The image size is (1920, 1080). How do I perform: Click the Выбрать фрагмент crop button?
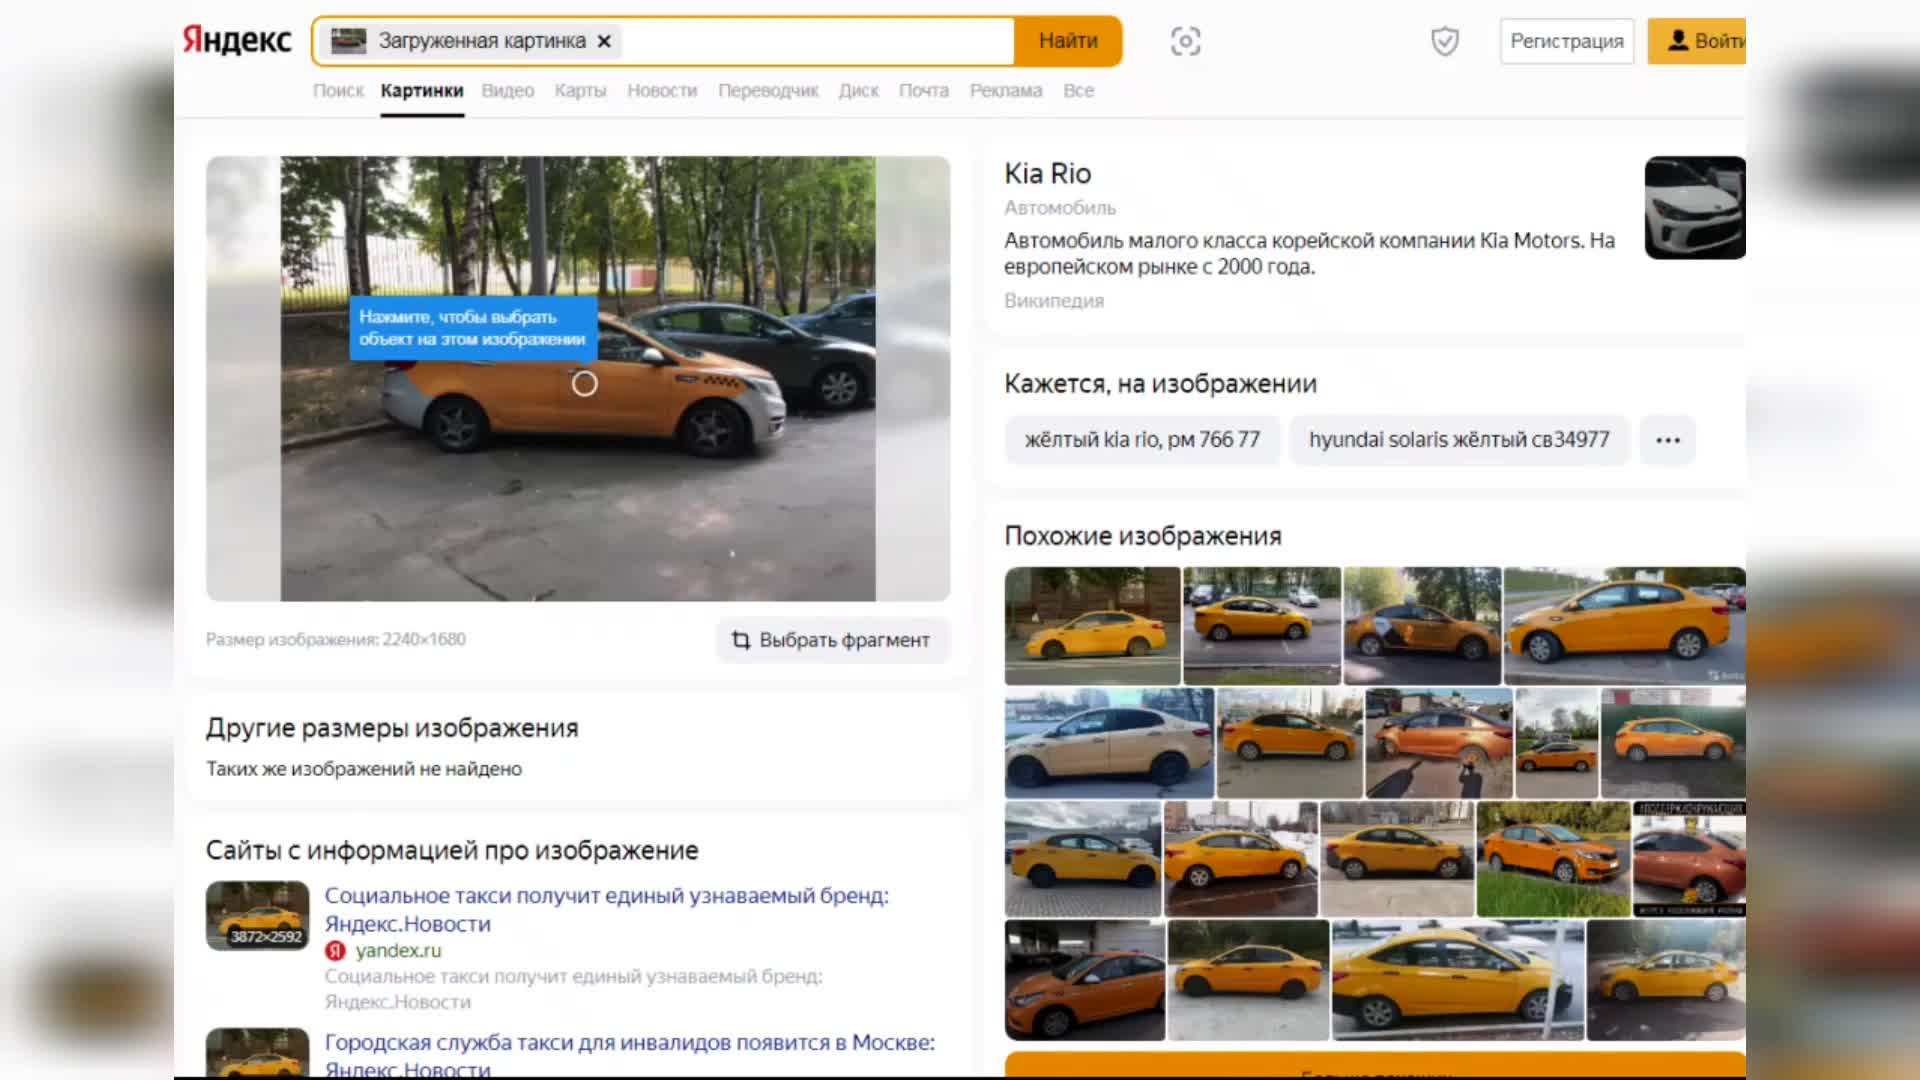click(831, 640)
